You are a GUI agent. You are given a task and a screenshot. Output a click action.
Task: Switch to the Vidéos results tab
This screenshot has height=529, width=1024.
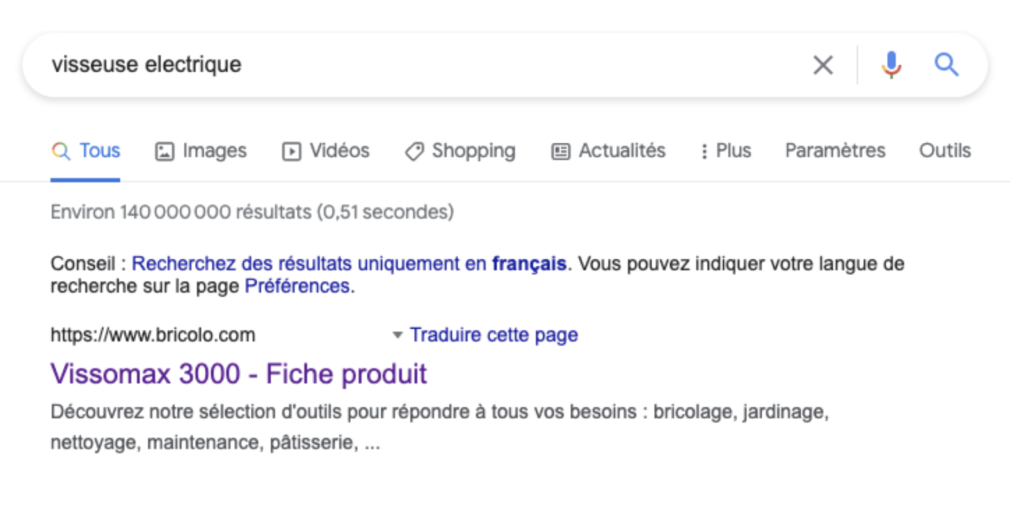[326, 151]
